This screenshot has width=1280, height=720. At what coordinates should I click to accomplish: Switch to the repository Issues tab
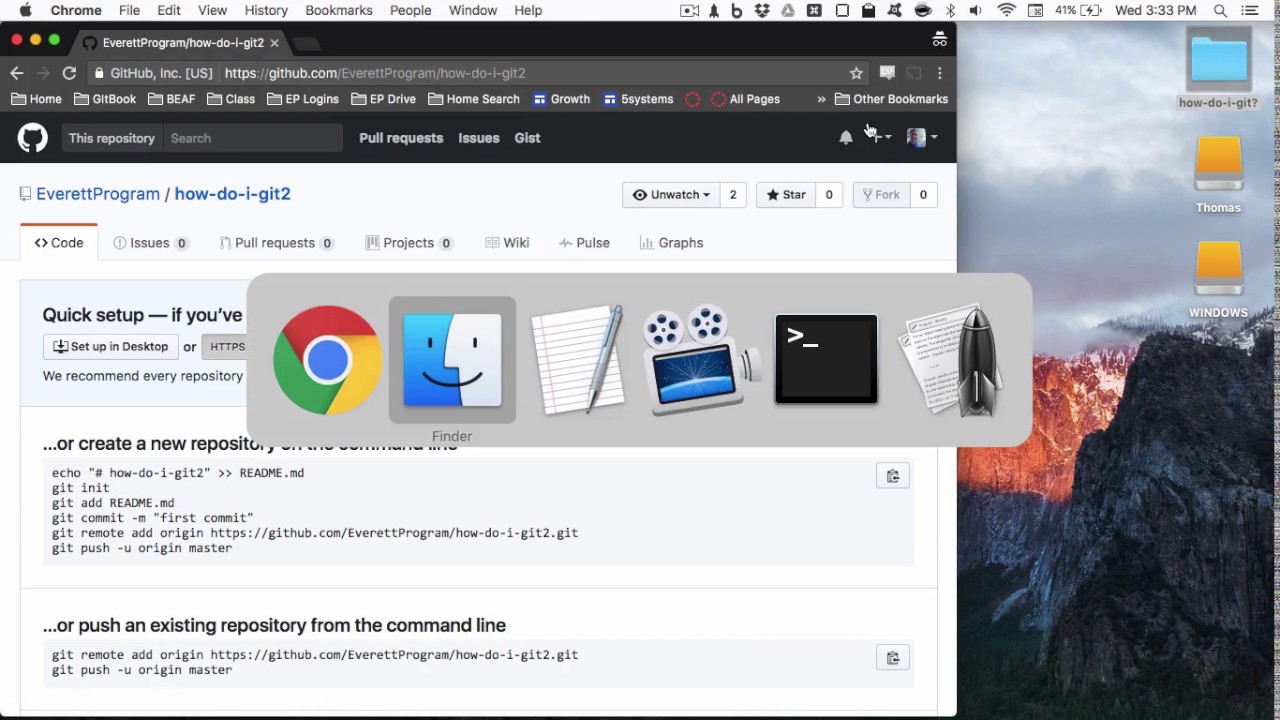(x=151, y=243)
